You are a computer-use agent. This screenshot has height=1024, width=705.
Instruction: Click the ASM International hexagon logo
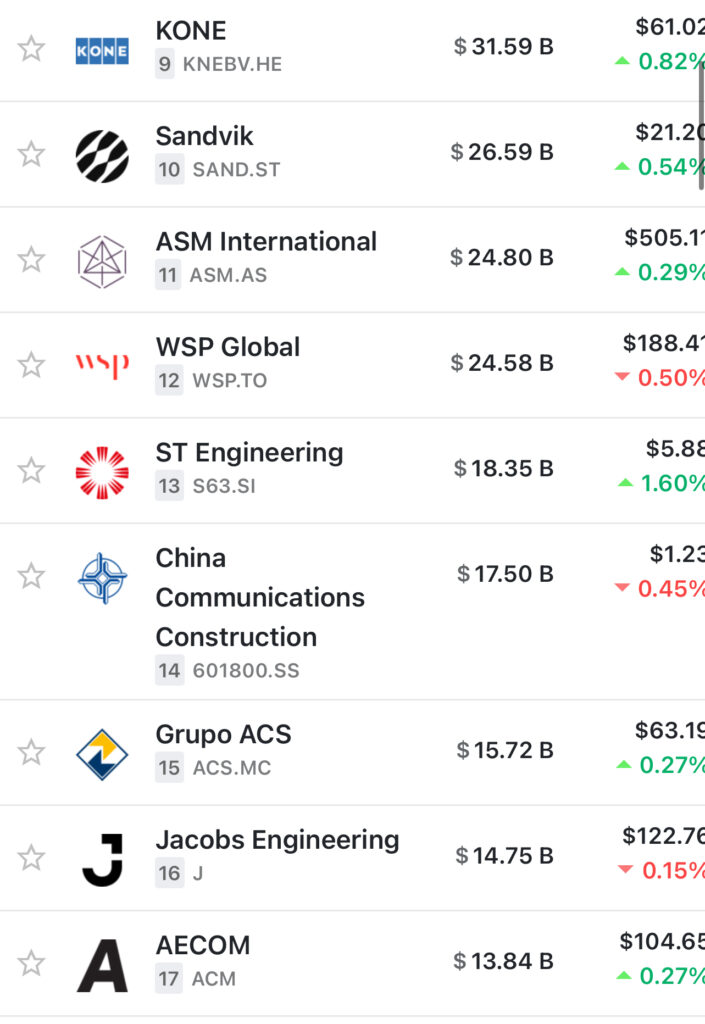[102, 262]
